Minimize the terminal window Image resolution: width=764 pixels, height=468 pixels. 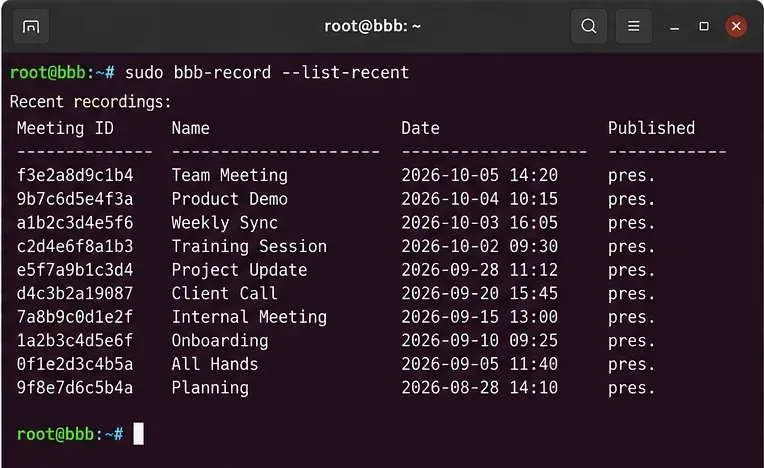674,27
